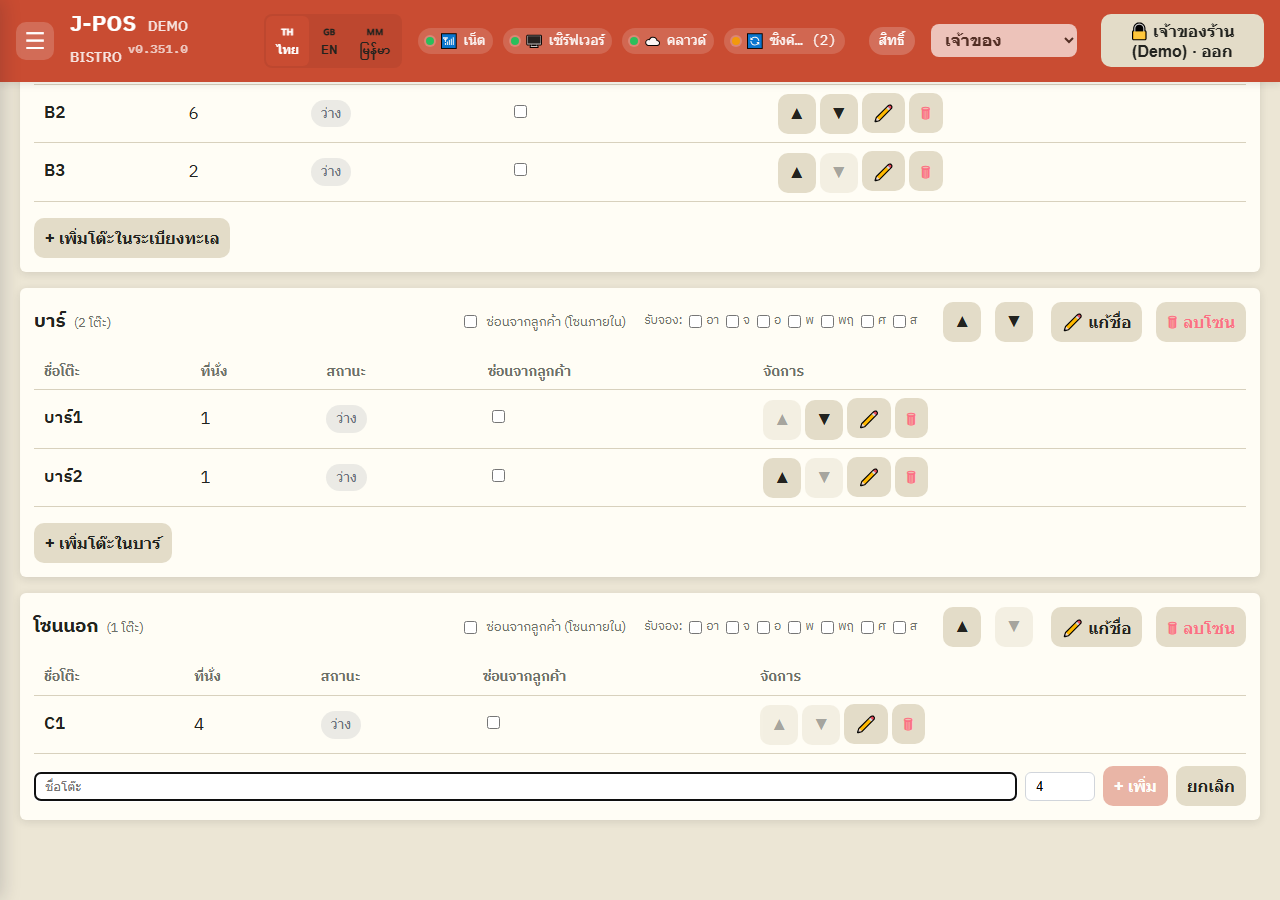Open the เจ้าของ role dropdown
Image resolution: width=1280 pixels, height=900 pixels.
click(x=1004, y=41)
